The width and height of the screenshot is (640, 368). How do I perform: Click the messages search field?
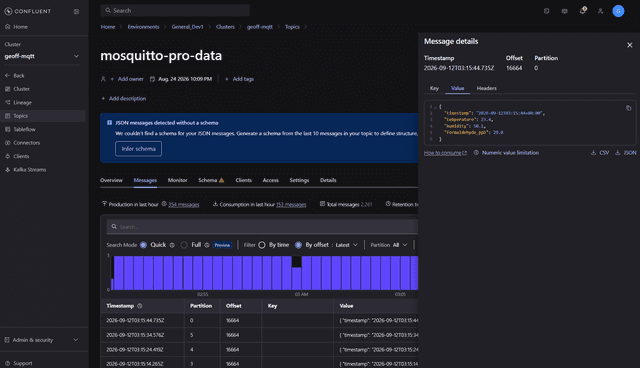tap(262, 227)
